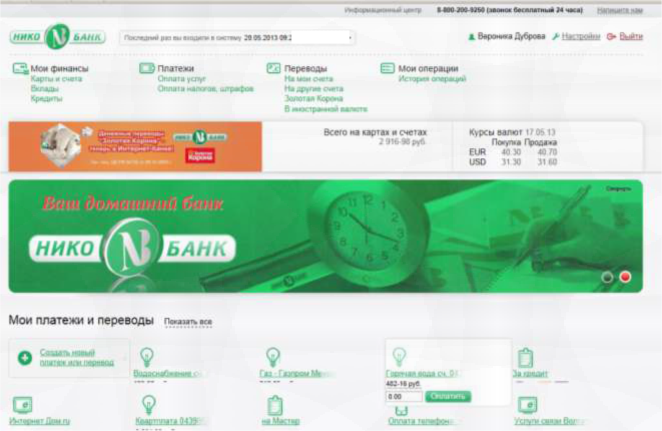Click Напишите нам link
The image size is (662, 431).
pos(620,10)
